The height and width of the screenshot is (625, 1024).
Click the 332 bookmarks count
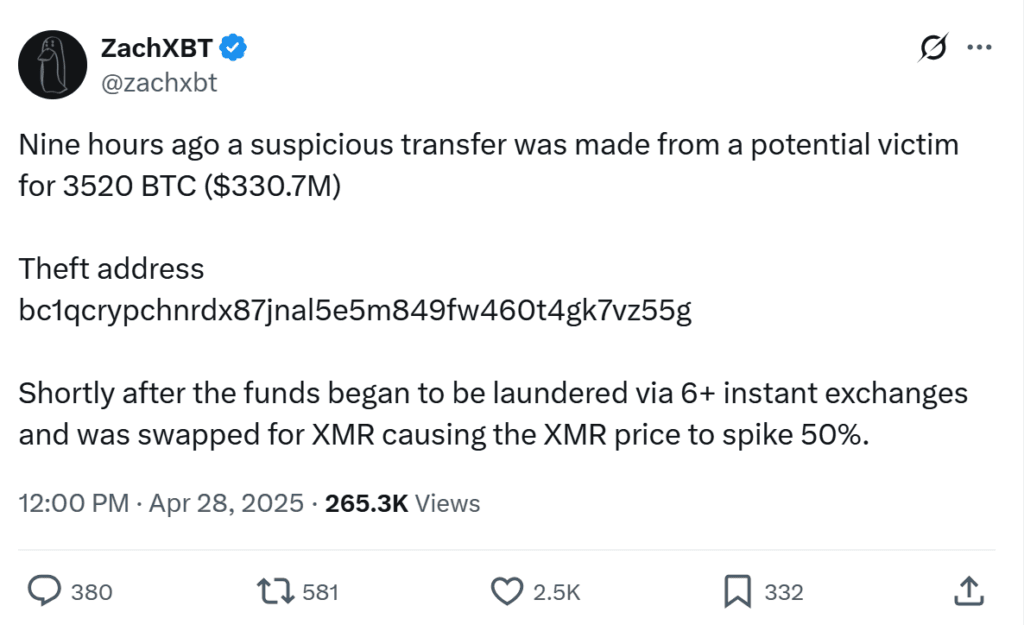(x=784, y=592)
